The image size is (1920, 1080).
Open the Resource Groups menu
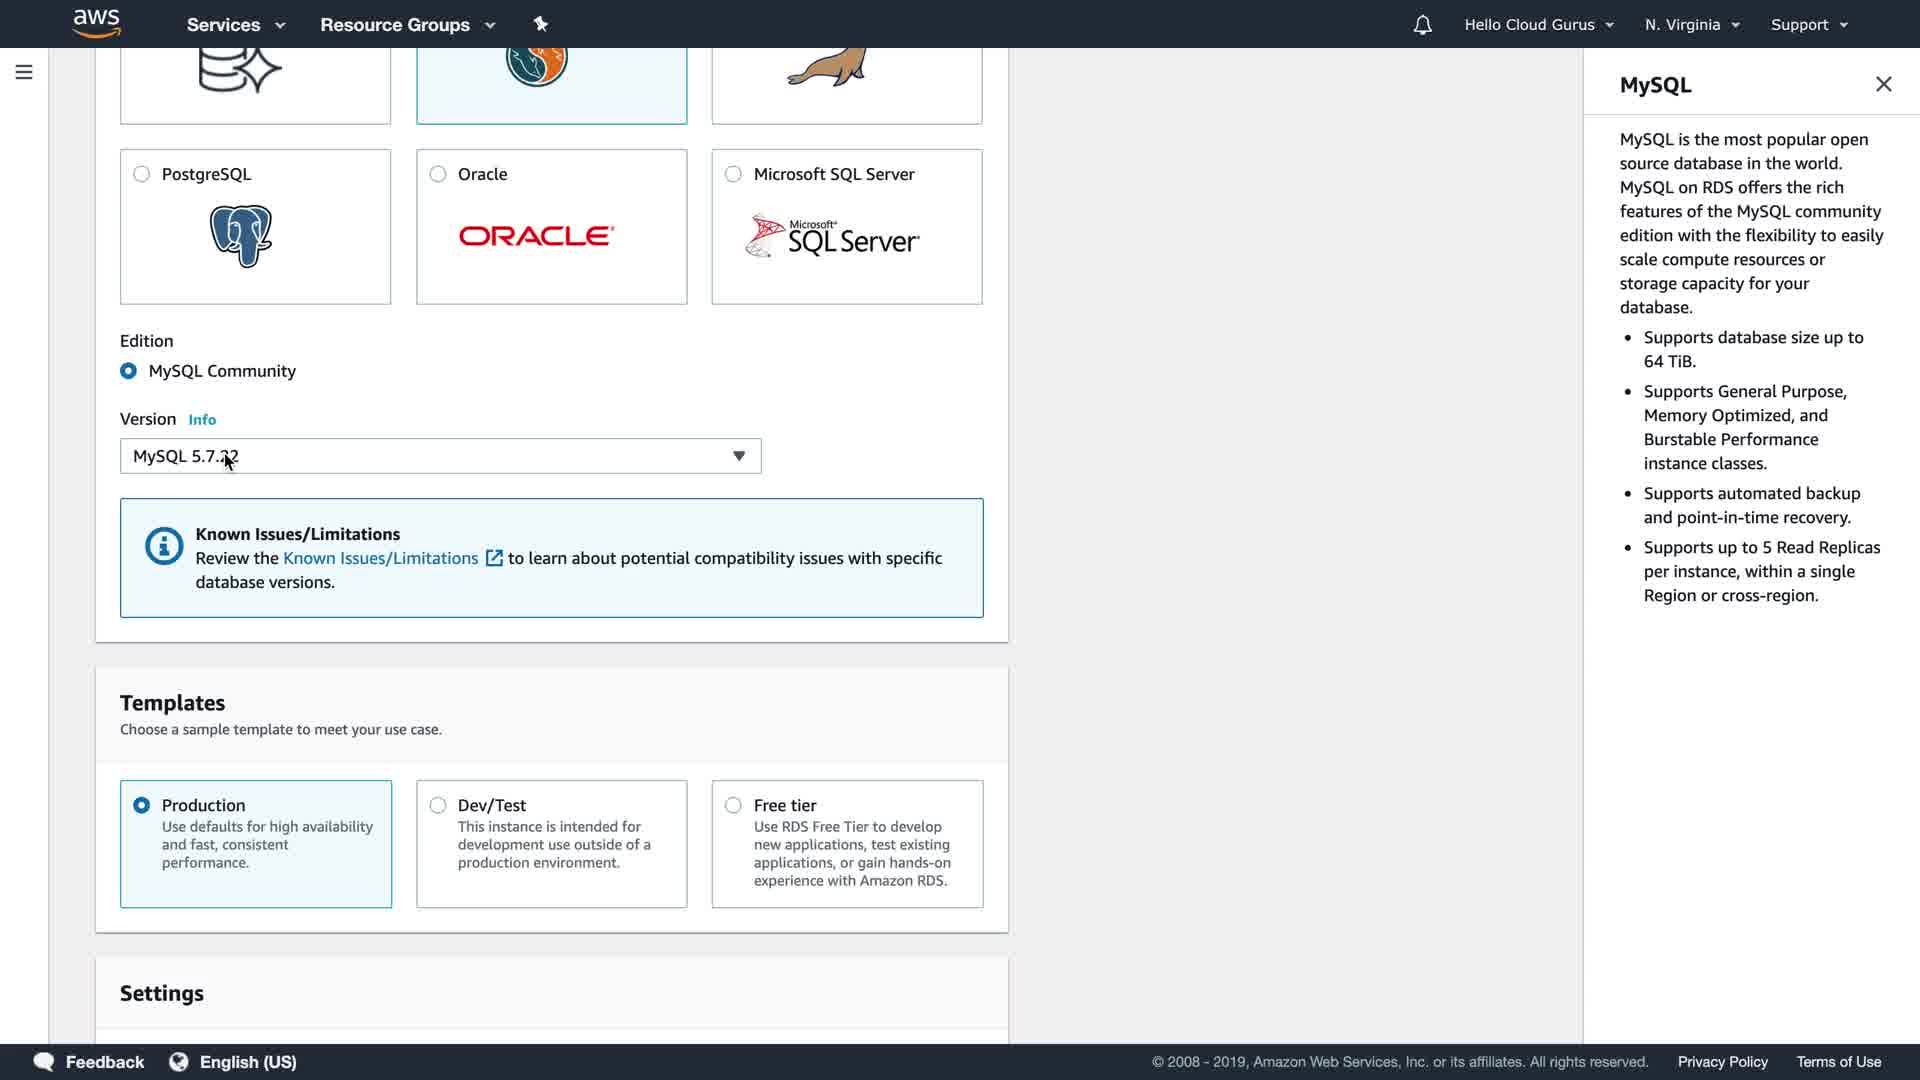coord(407,25)
